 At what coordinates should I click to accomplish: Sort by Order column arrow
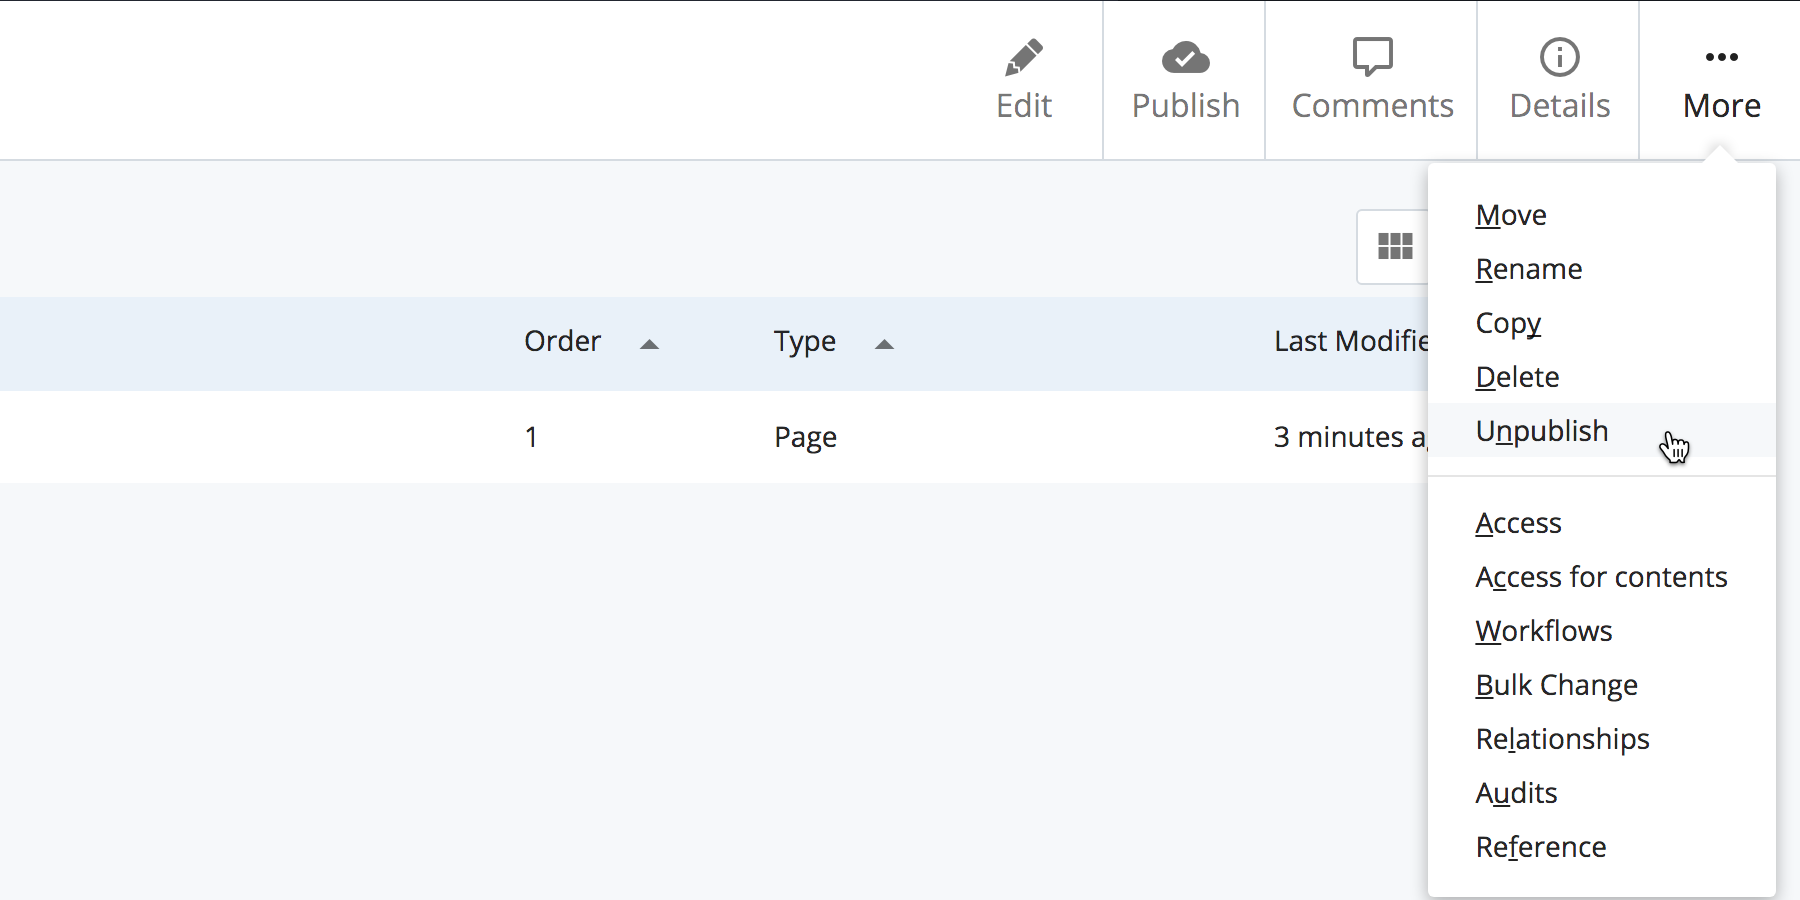coord(649,344)
